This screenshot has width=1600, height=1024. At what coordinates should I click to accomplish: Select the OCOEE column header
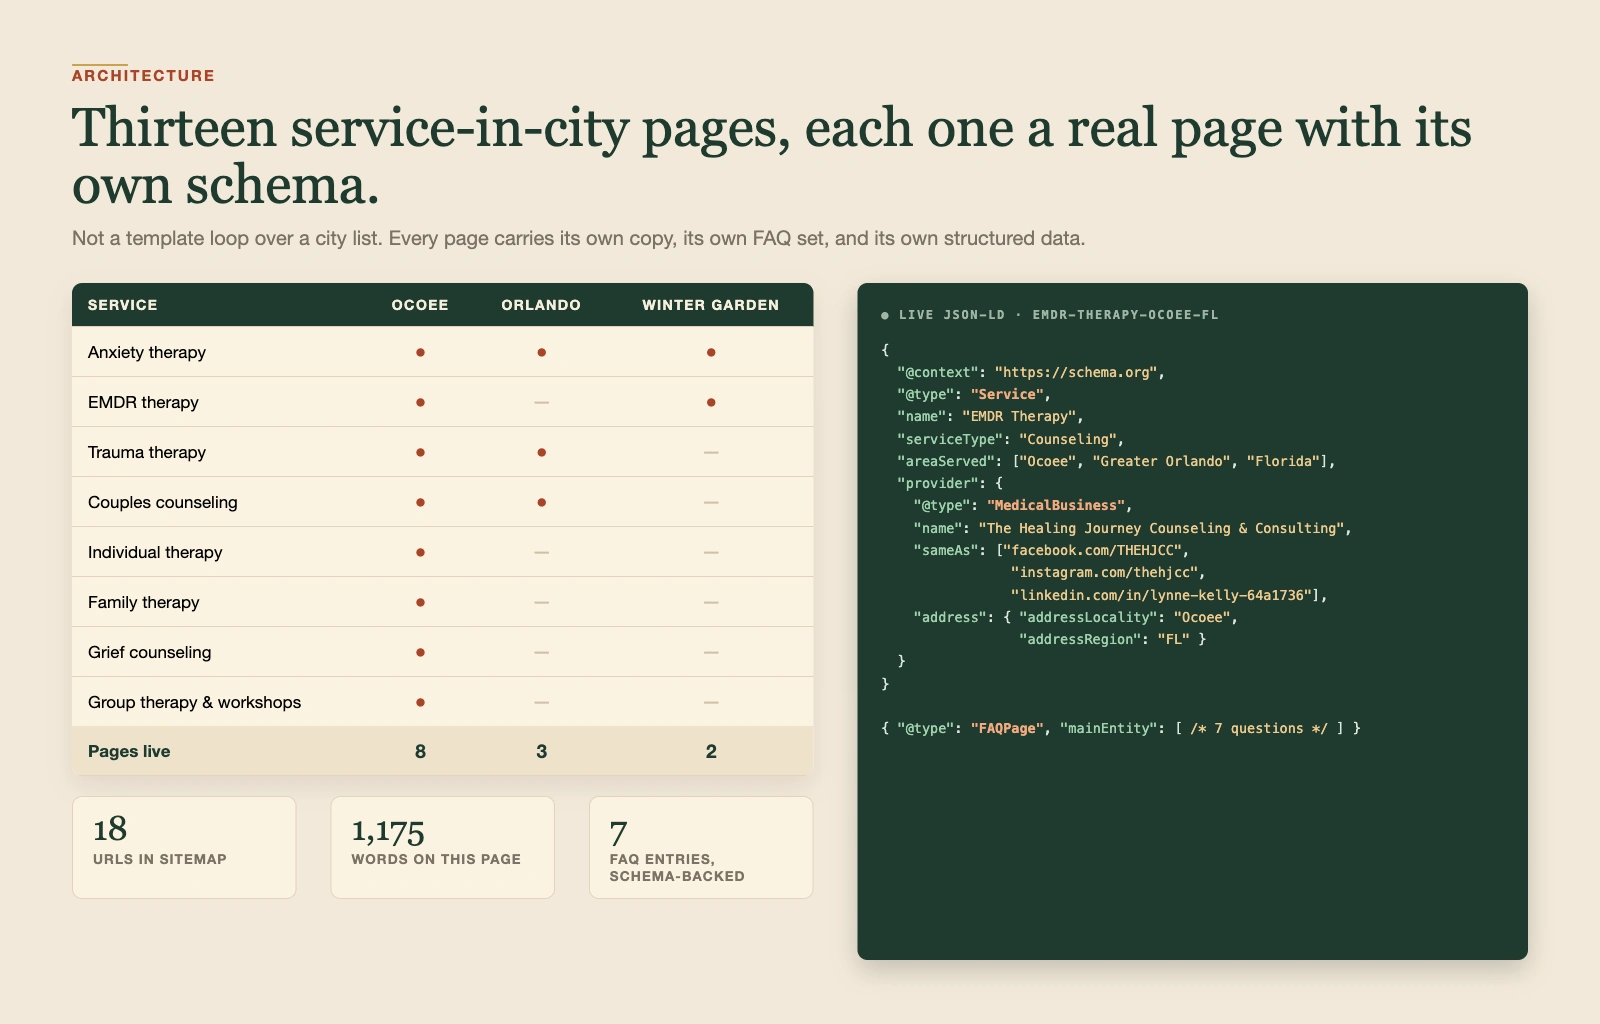tap(420, 305)
